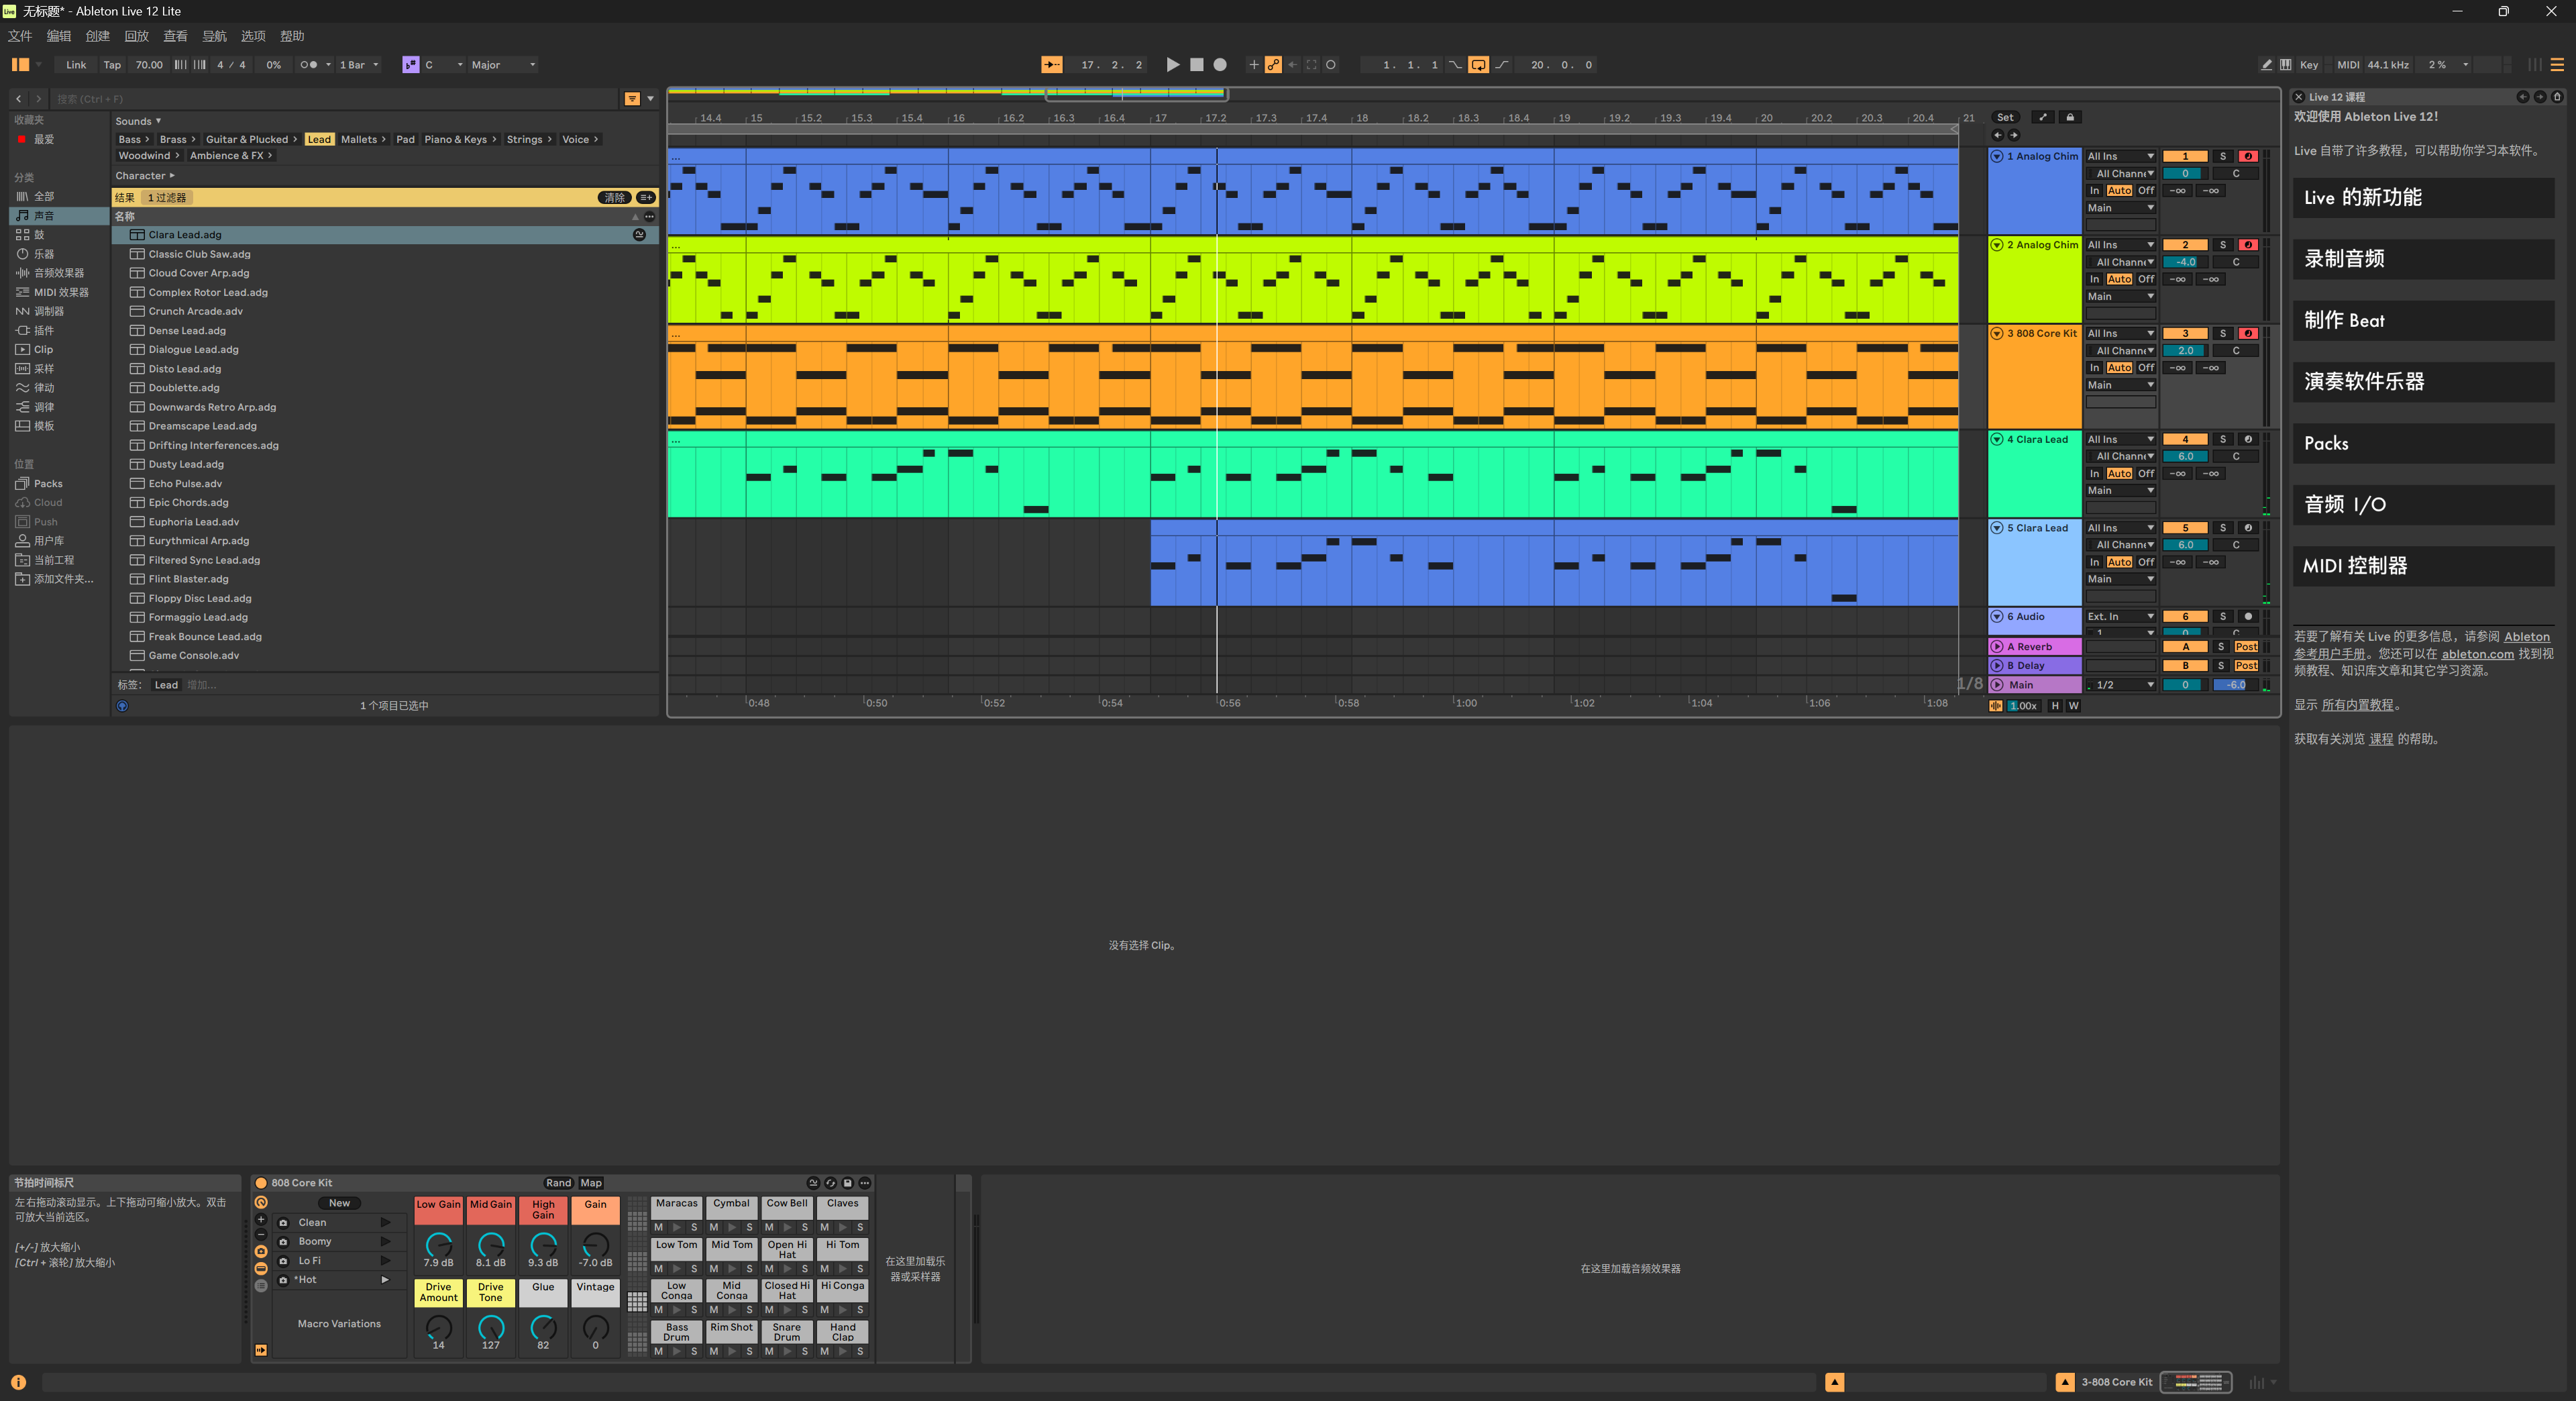Viewport: 2576px width, 1401px height.
Task: Open the 1 Bar quantization dropdown
Action: coord(359,65)
